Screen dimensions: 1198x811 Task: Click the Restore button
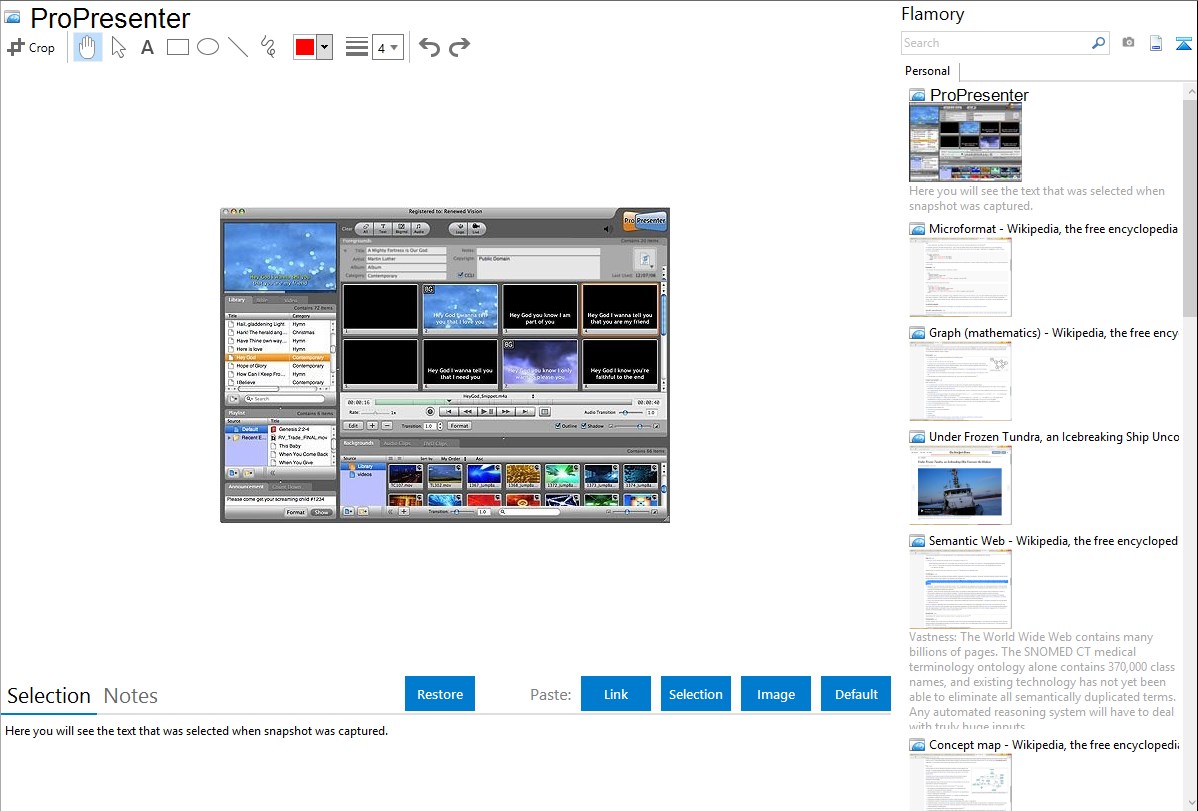[440, 693]
